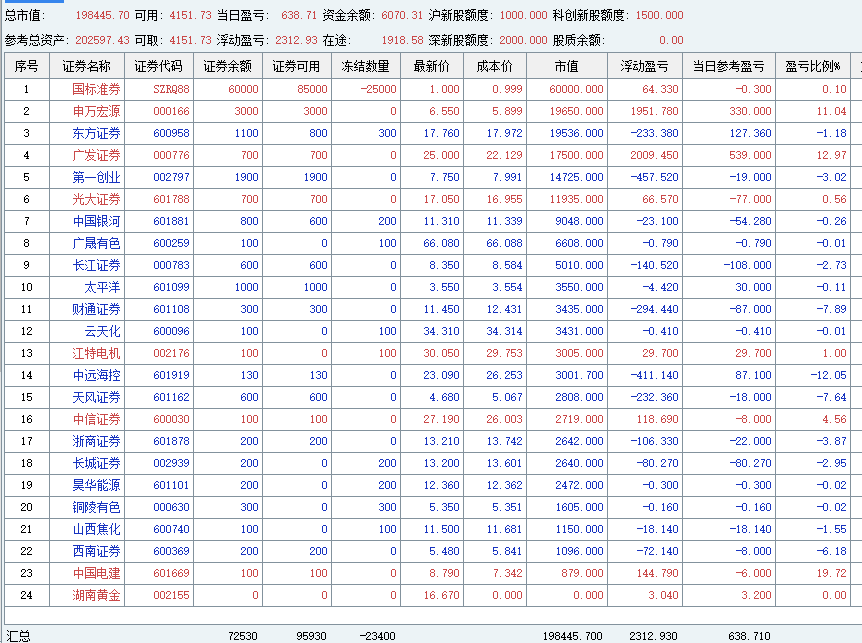Select the 铜陵有色 stock name

click(96, 507)
